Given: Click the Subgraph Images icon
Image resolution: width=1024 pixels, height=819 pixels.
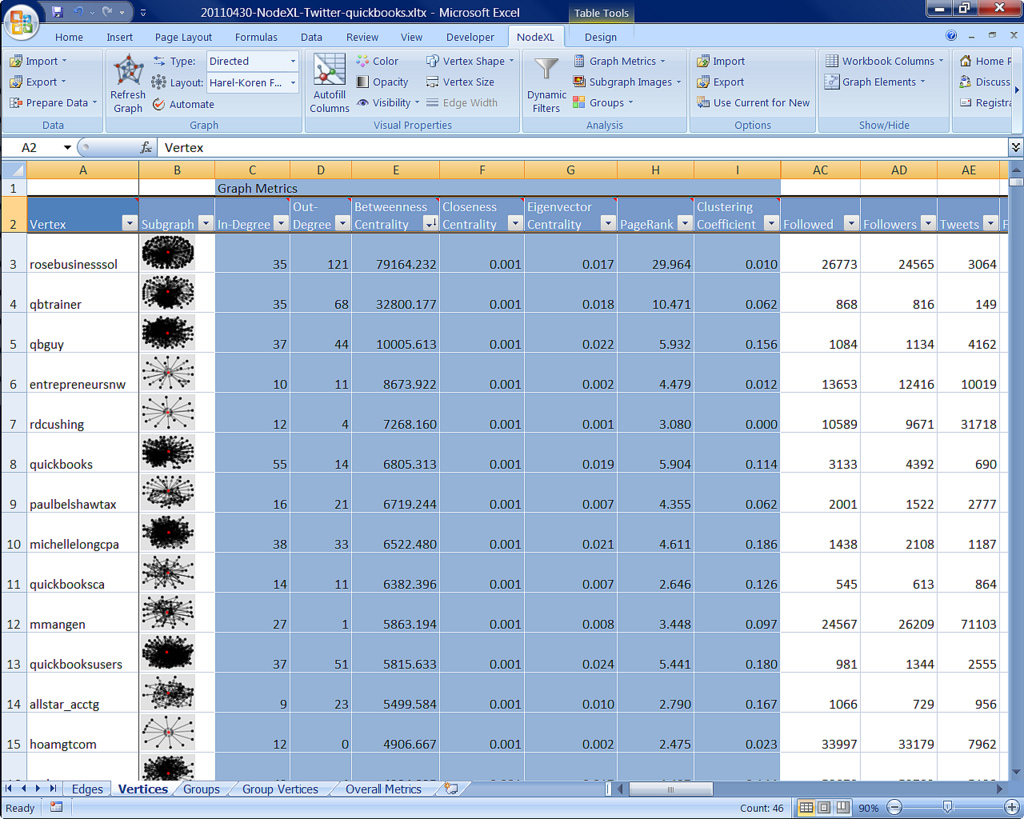Looking at the screenshot, I should point(579,82).
